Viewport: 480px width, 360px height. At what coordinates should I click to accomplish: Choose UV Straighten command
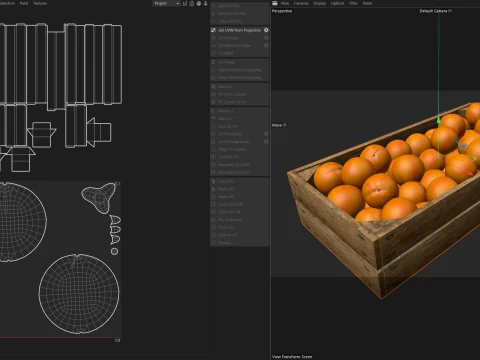click(x=240, y=134)
